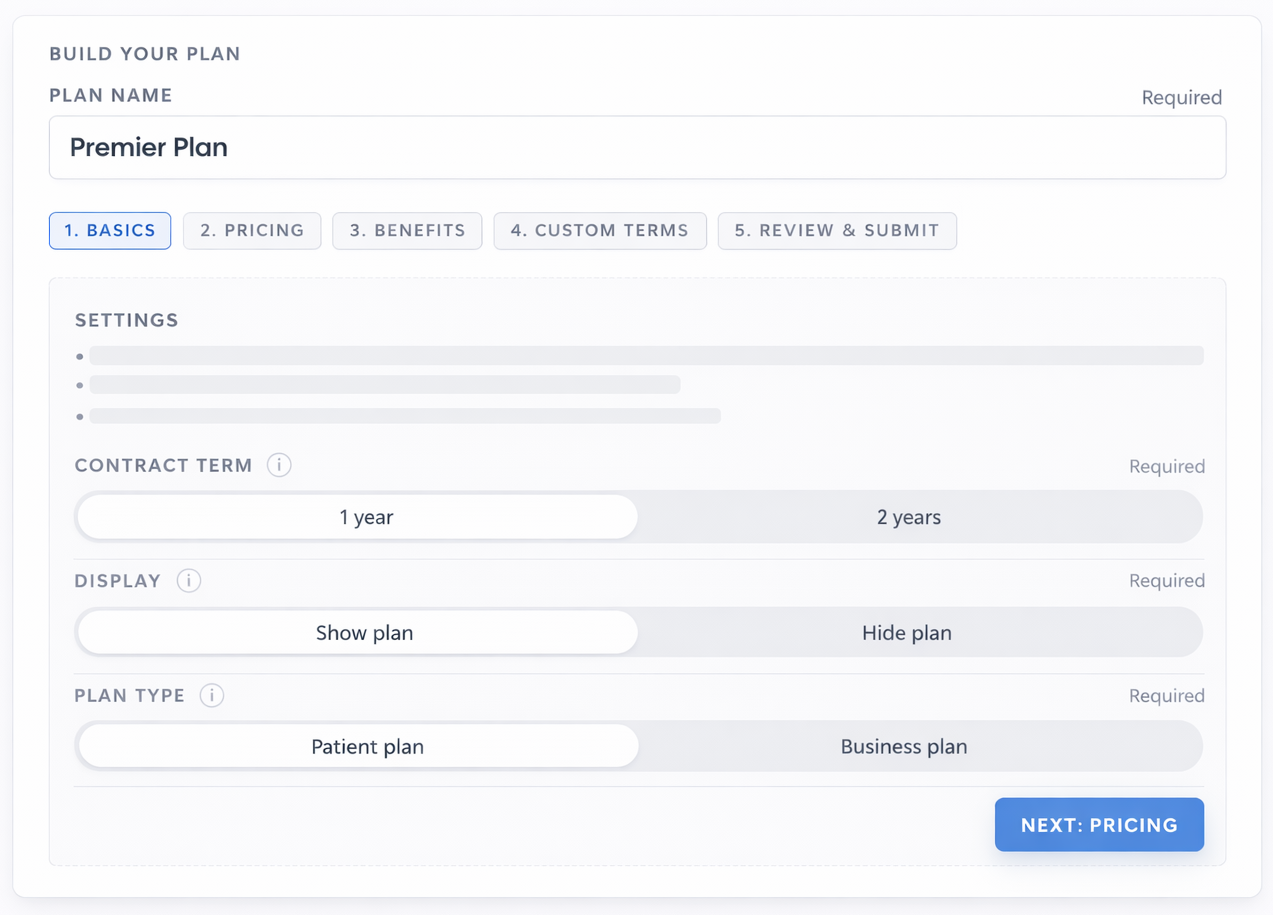Open the 2. Pricing tab
This screenshot has height=915, width=1273.
click(x=252, y=231)
